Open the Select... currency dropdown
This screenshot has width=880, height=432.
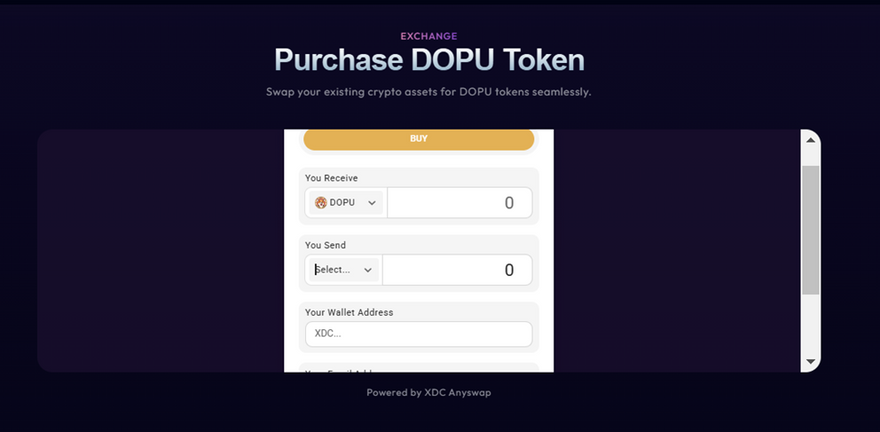click(343, 270)
